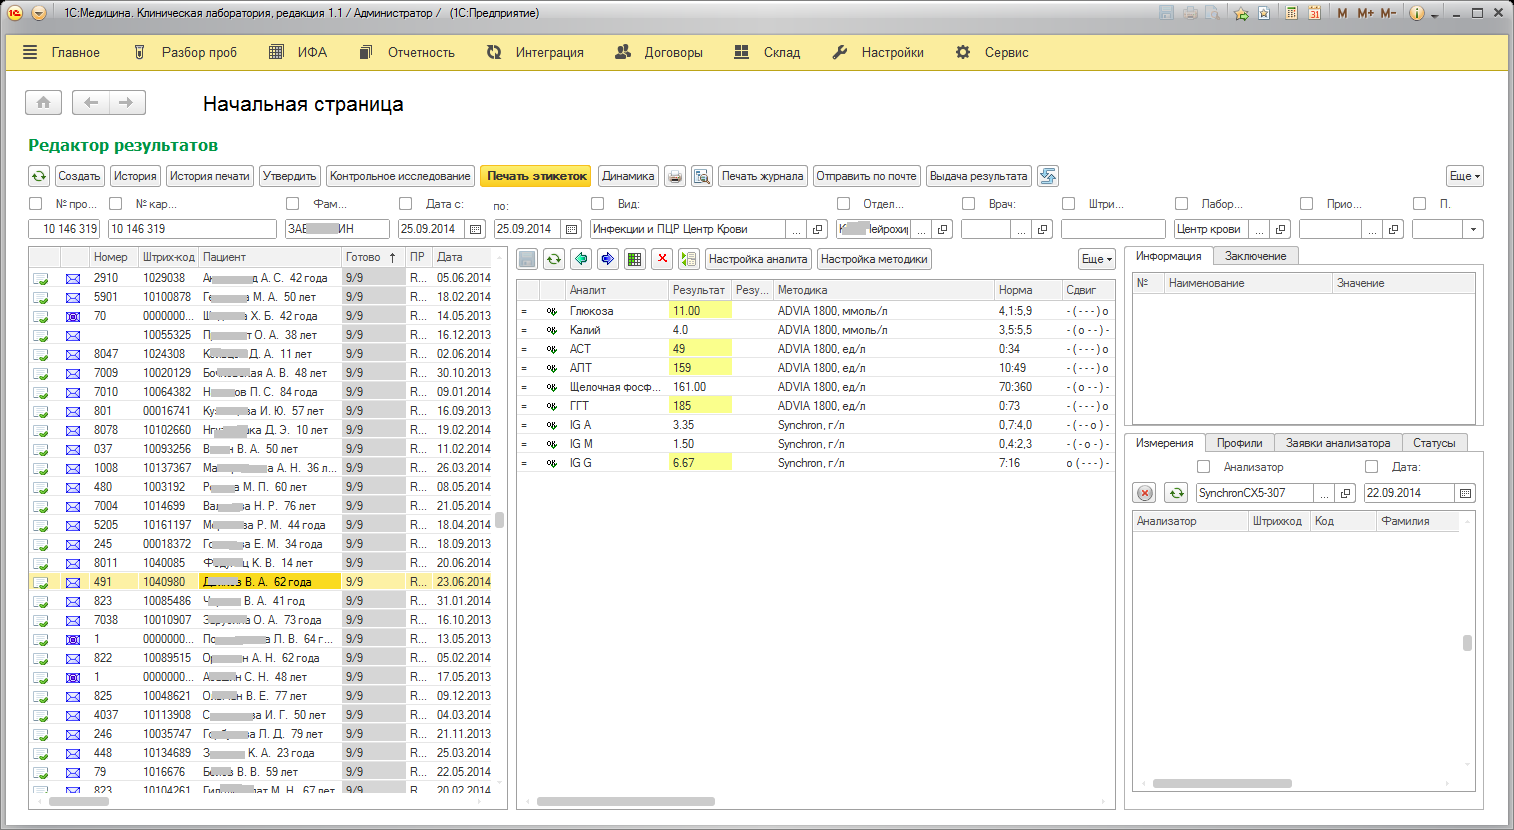
Task: Open the Еще menu above analyte table
Action: pos(1096,259)
